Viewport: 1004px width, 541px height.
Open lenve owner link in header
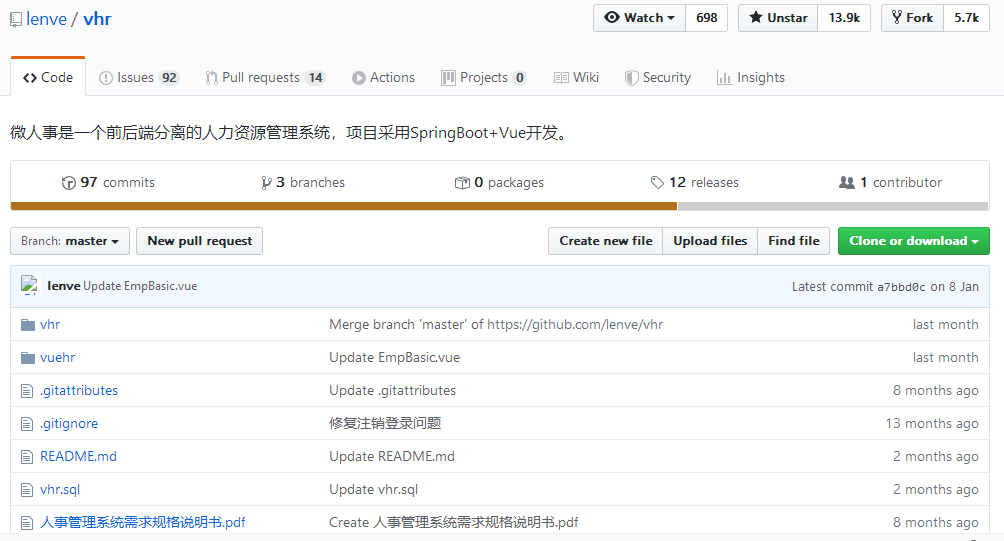[x=46, y=19]
